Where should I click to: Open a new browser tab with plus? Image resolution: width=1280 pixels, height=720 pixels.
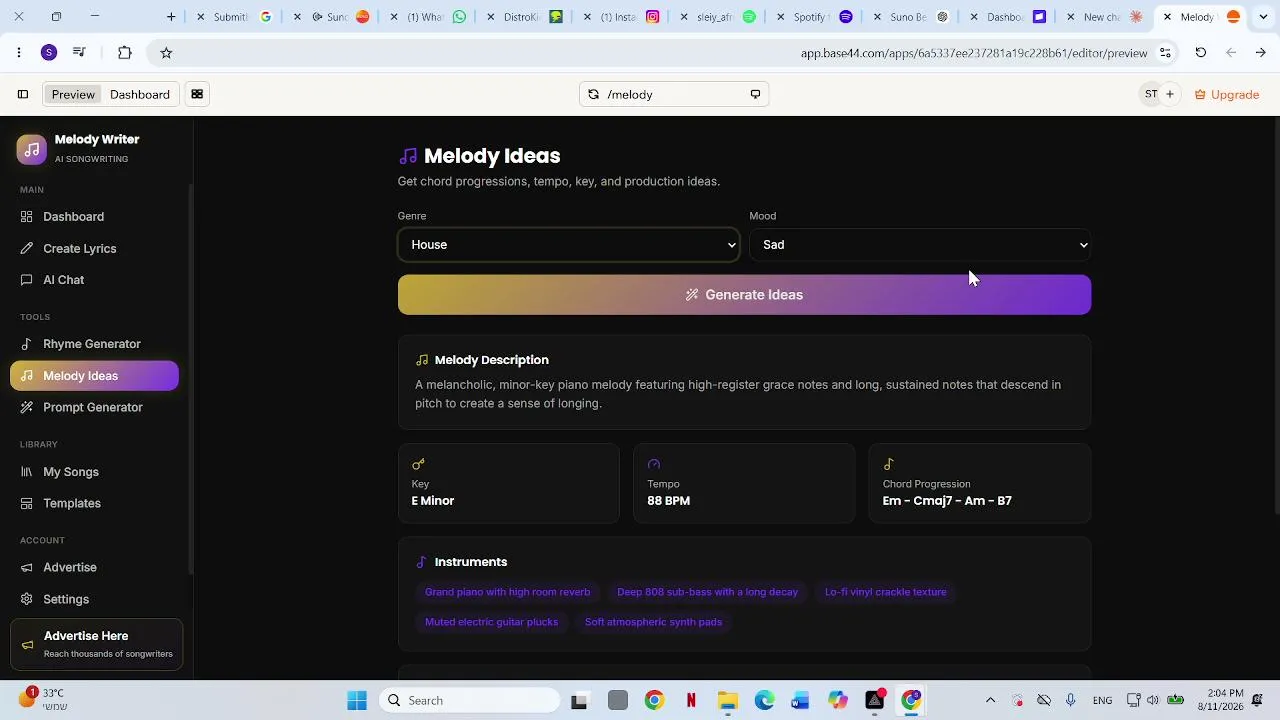click(171, 17)
